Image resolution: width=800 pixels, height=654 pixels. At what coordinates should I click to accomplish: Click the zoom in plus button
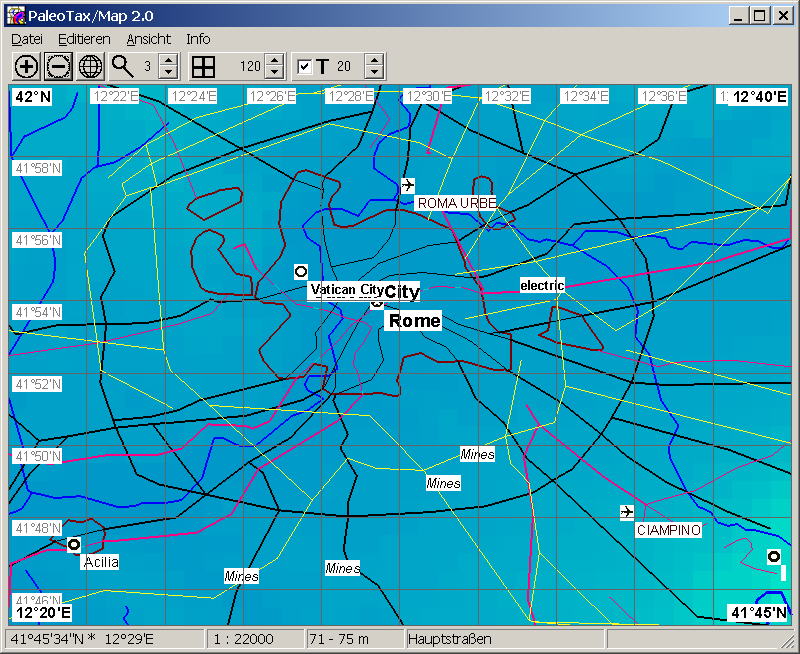coord(27,67)
